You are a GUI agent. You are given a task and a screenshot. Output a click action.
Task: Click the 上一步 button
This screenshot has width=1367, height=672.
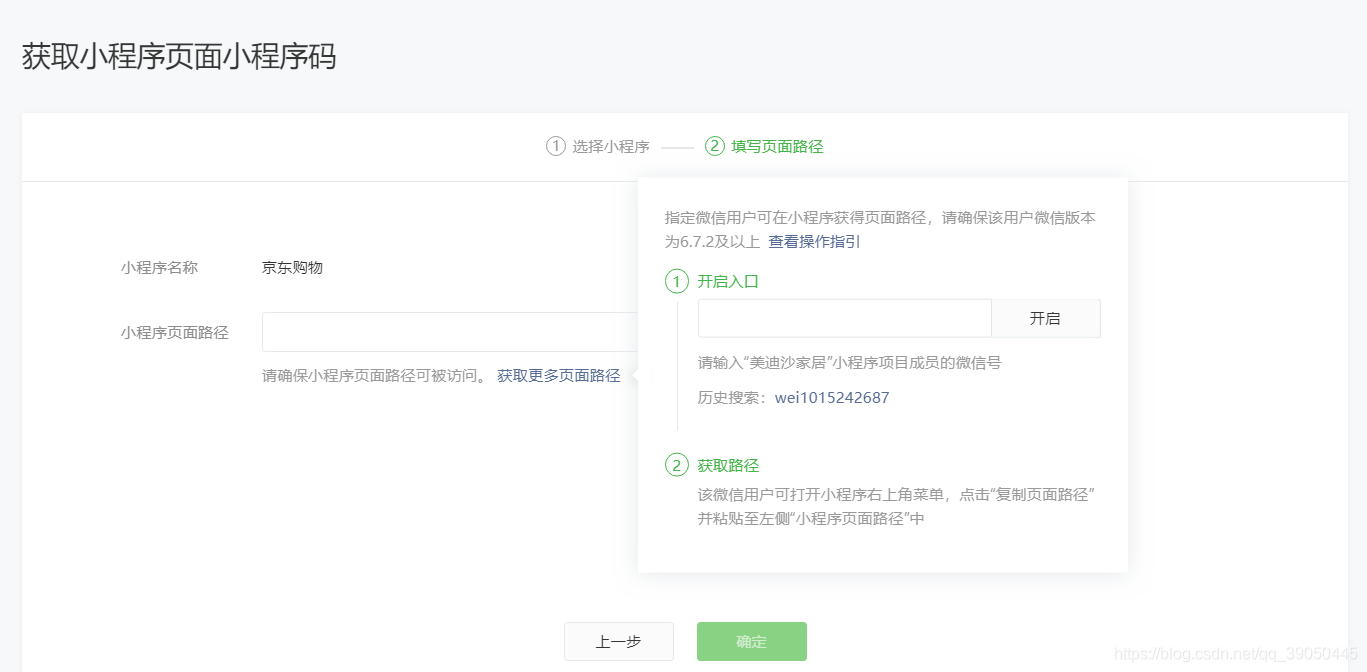click(x=618, y=641)
